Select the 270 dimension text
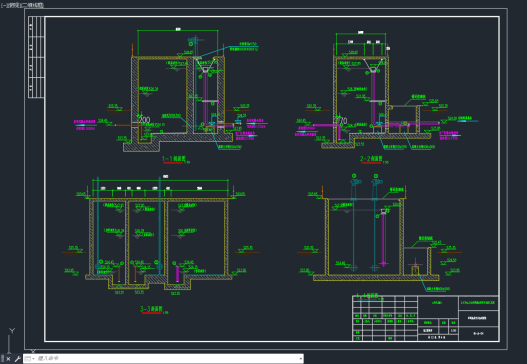This screenshot has height=364, width=527. click(341, 120)
